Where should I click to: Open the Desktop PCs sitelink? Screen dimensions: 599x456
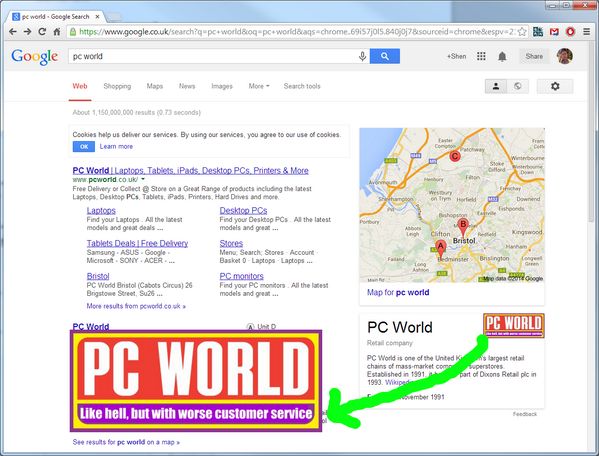243,210
